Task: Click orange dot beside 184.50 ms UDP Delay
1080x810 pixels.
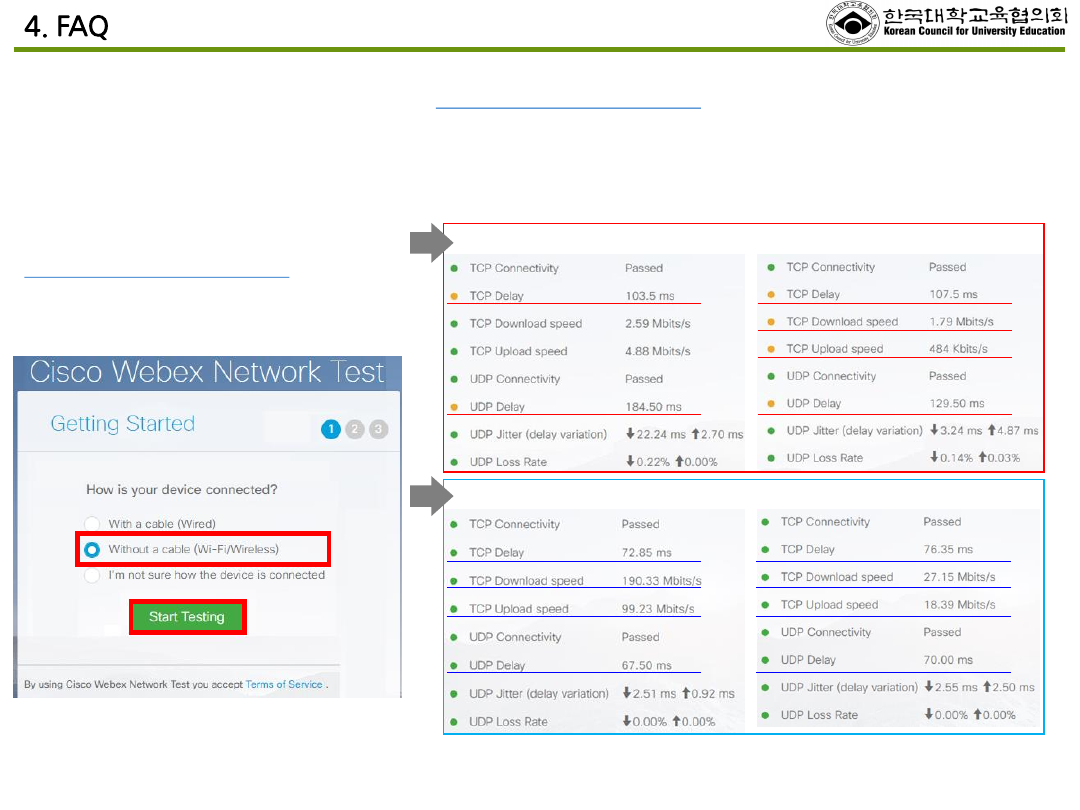Action: [454, 407]
